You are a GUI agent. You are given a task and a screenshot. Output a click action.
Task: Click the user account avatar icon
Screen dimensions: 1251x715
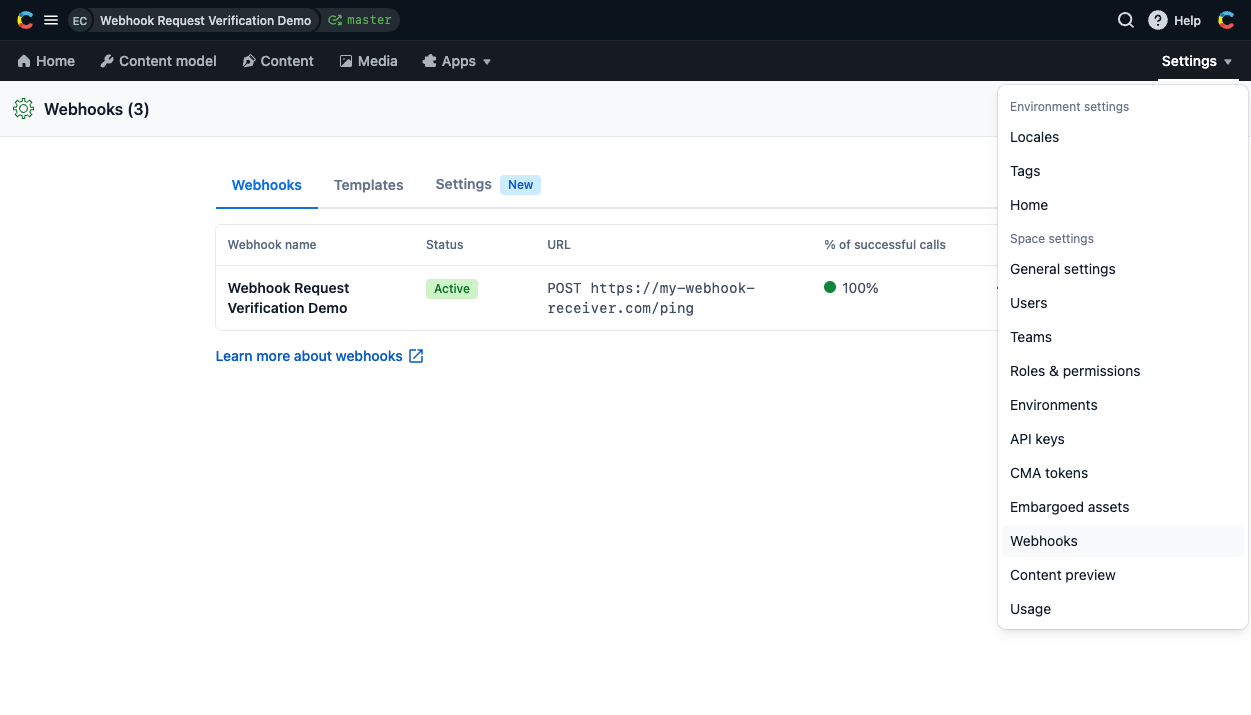tap(1226, 20)
